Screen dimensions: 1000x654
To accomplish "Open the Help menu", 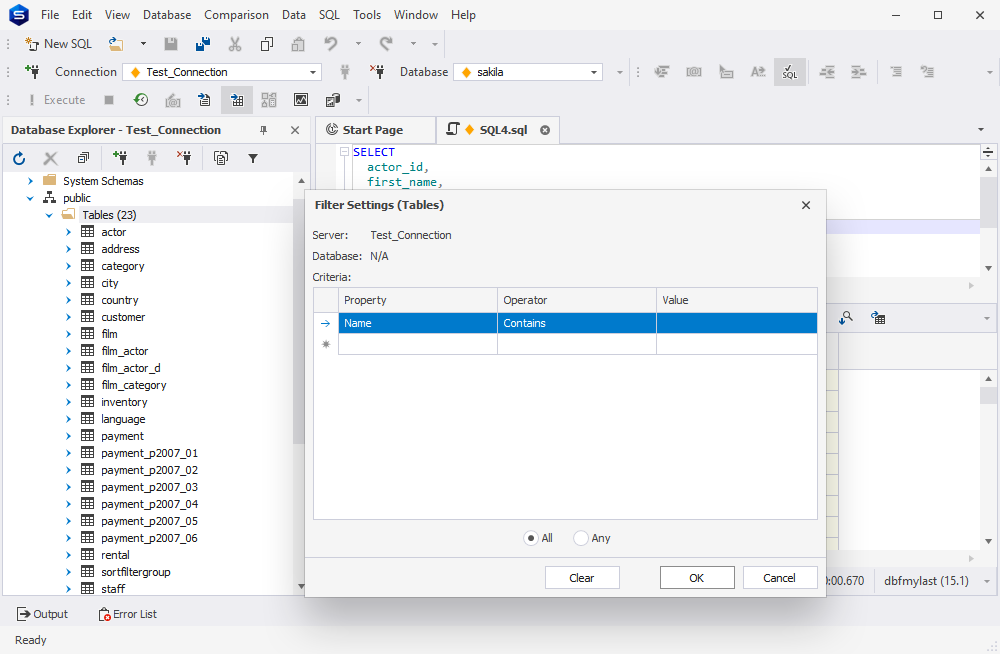I will tap(463, 15).
